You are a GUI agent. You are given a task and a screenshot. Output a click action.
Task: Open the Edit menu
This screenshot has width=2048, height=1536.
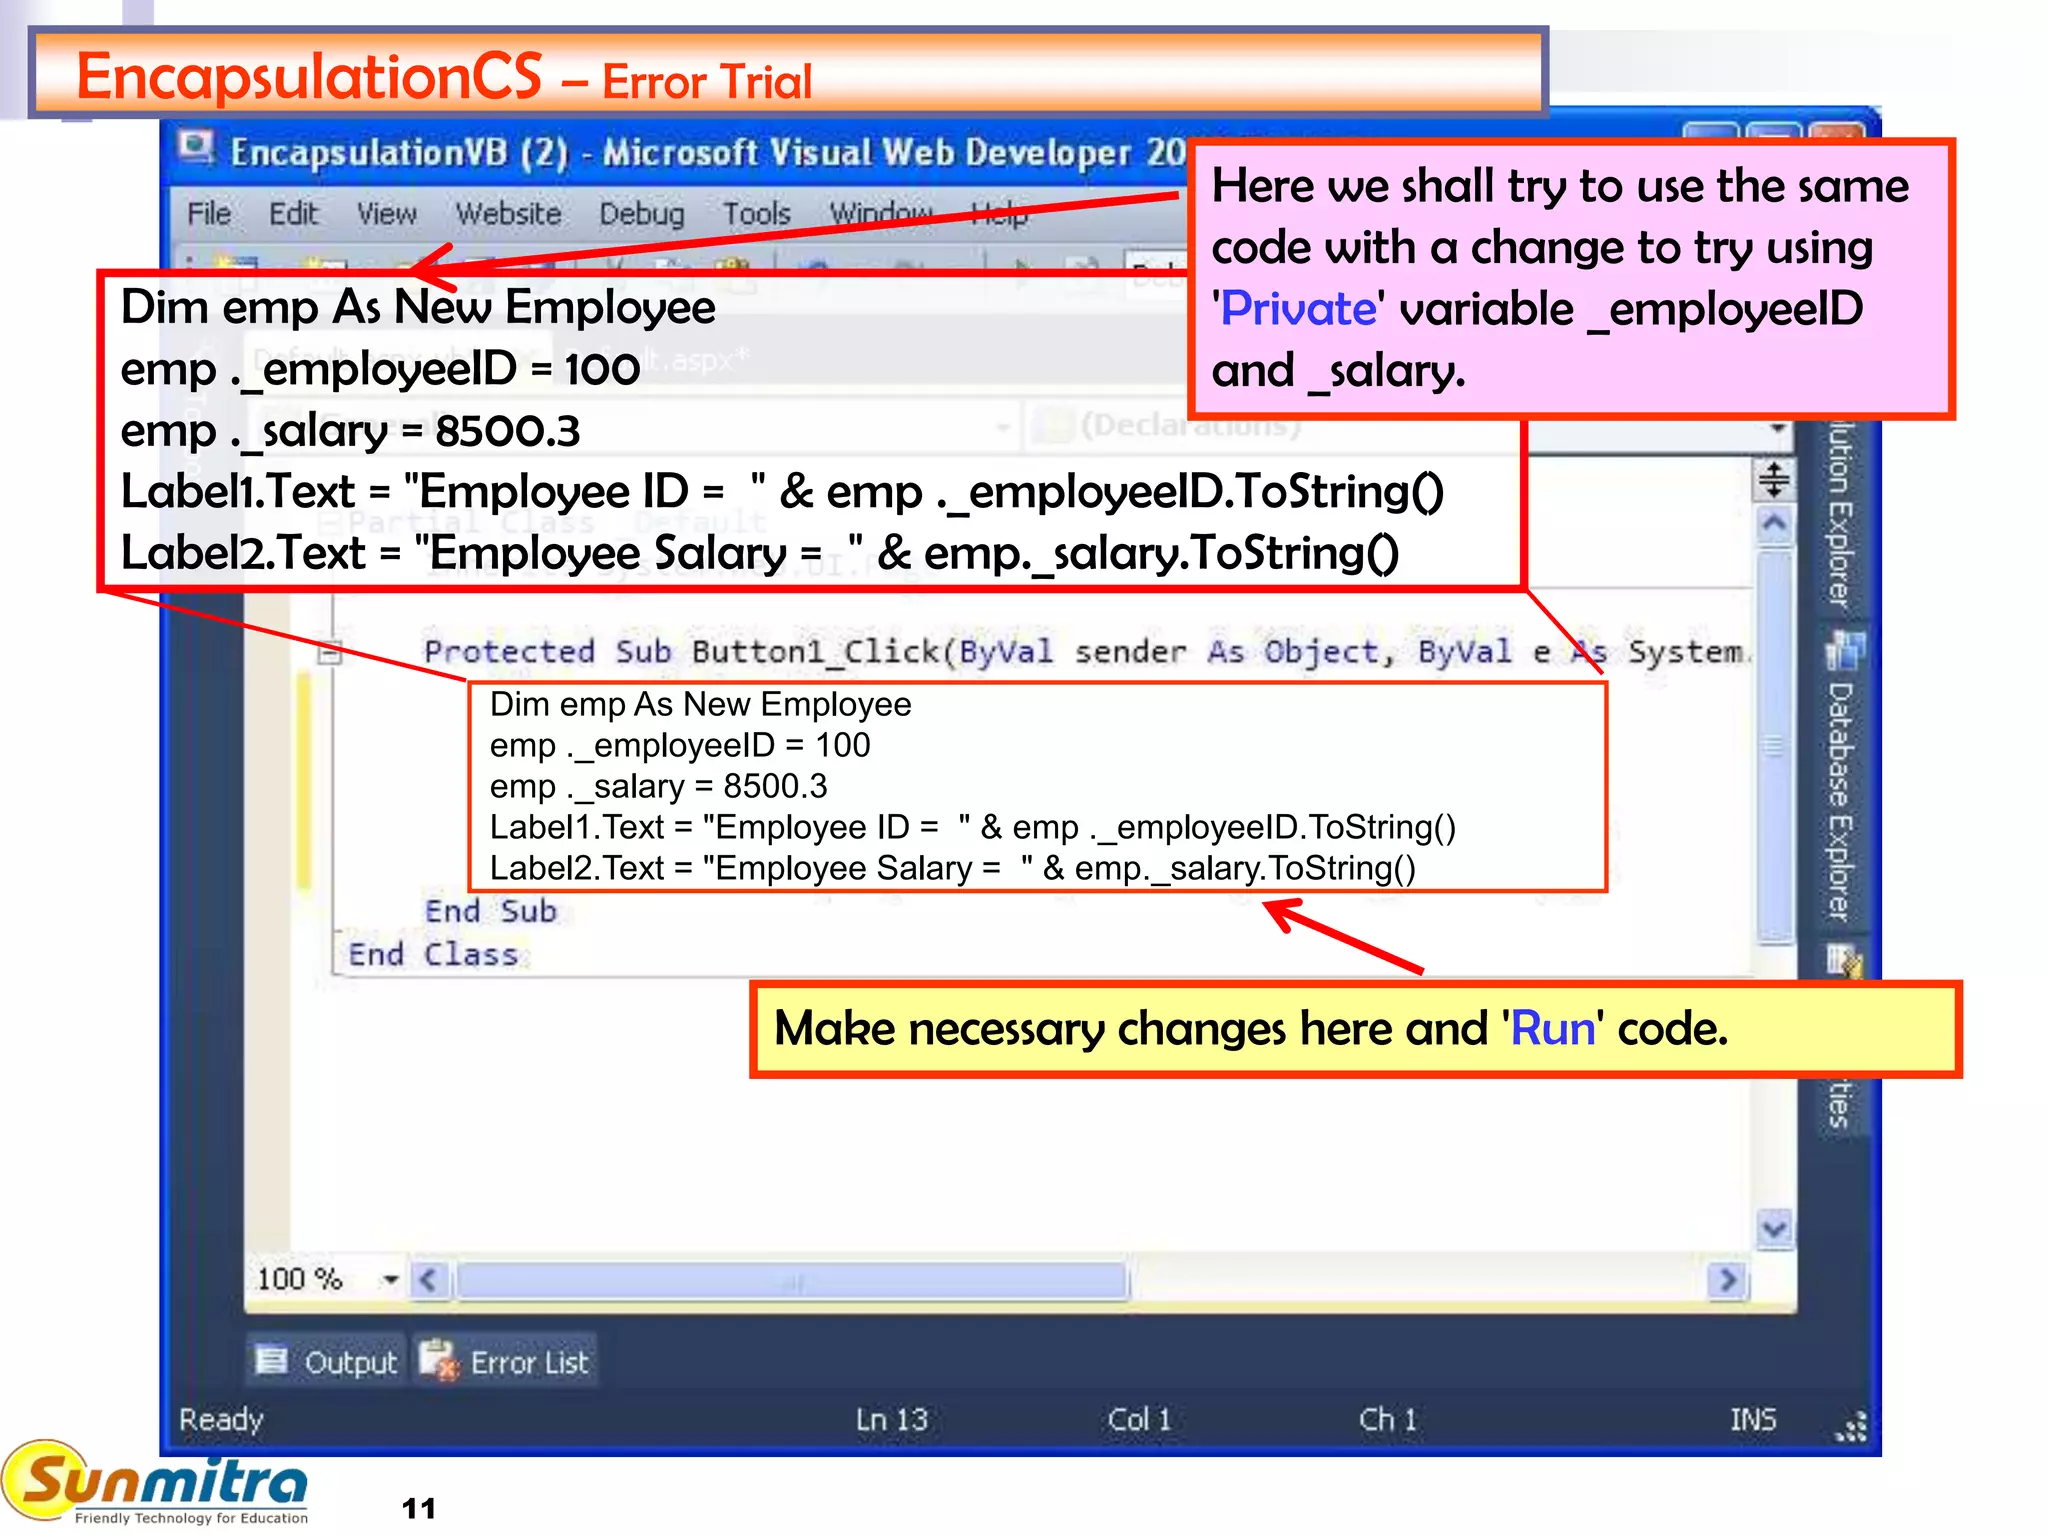[293, 214]
